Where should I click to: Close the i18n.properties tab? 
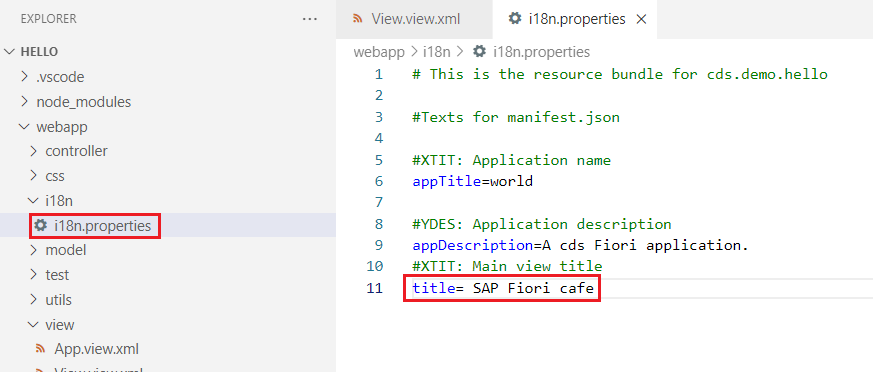coord(641,19)
